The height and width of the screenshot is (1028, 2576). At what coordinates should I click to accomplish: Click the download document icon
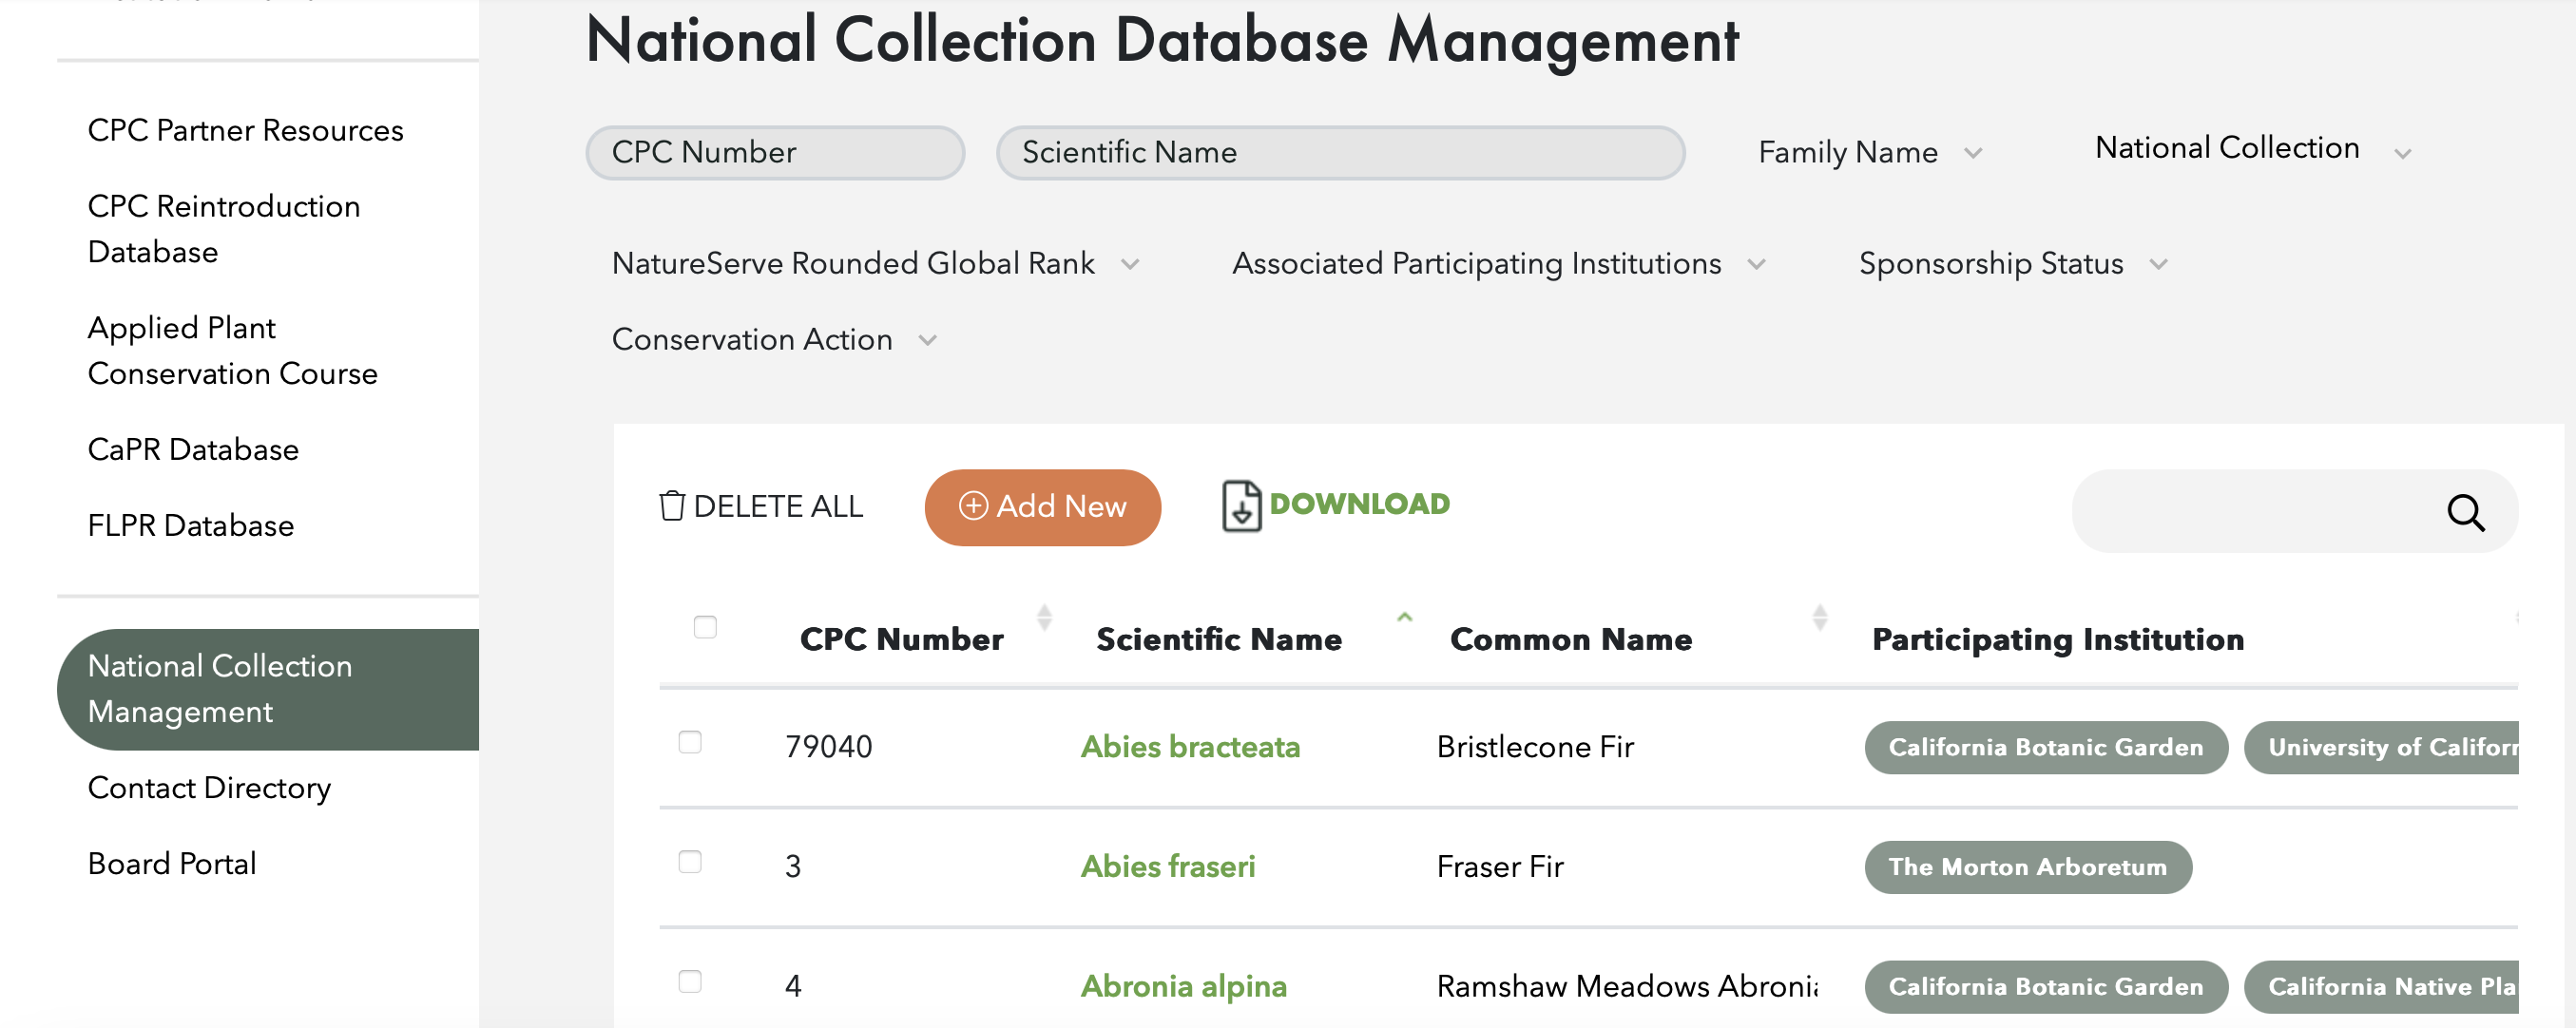[1241, 506]
